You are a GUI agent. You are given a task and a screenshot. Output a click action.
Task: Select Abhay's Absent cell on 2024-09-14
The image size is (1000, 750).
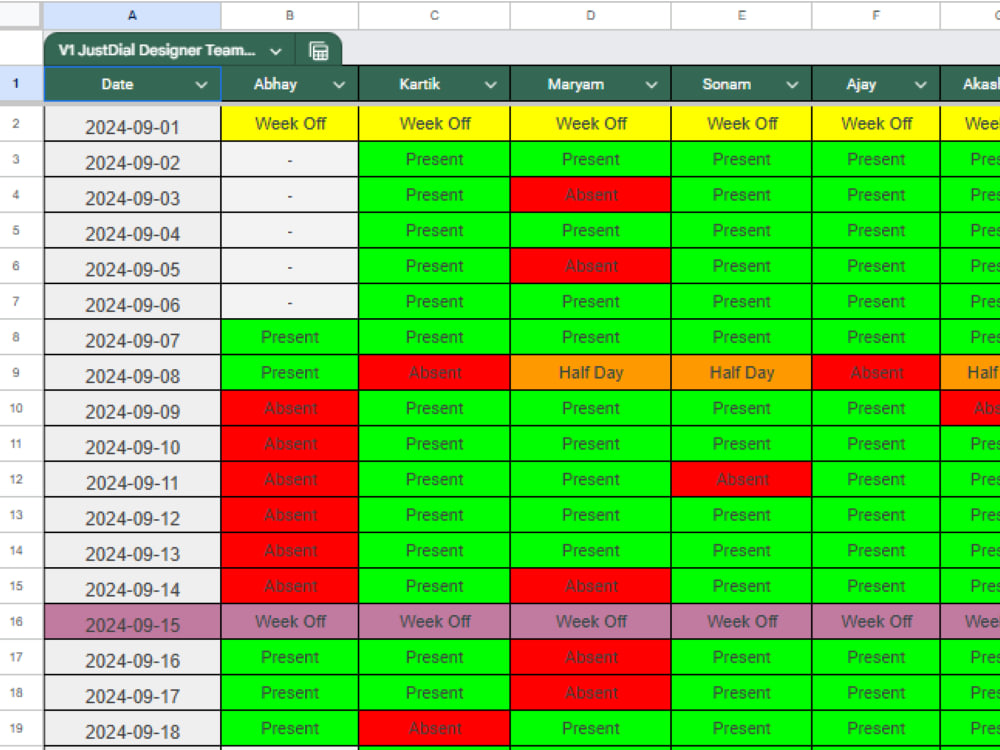point(290,586)
